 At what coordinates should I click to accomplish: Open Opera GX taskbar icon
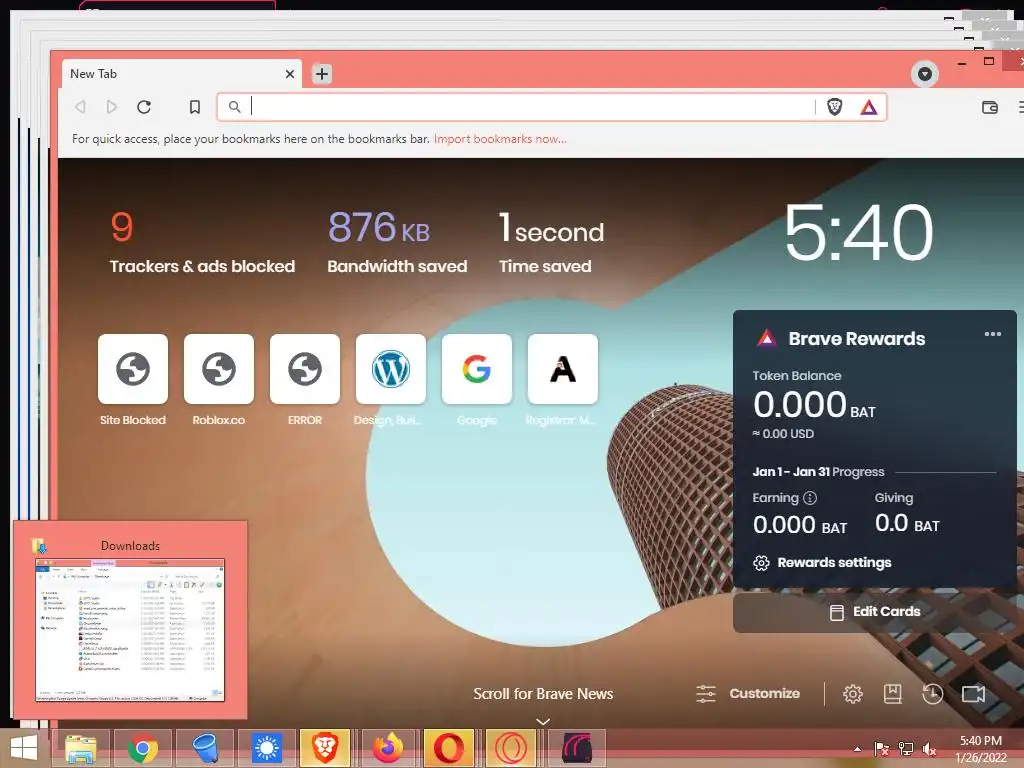[511, 748]
